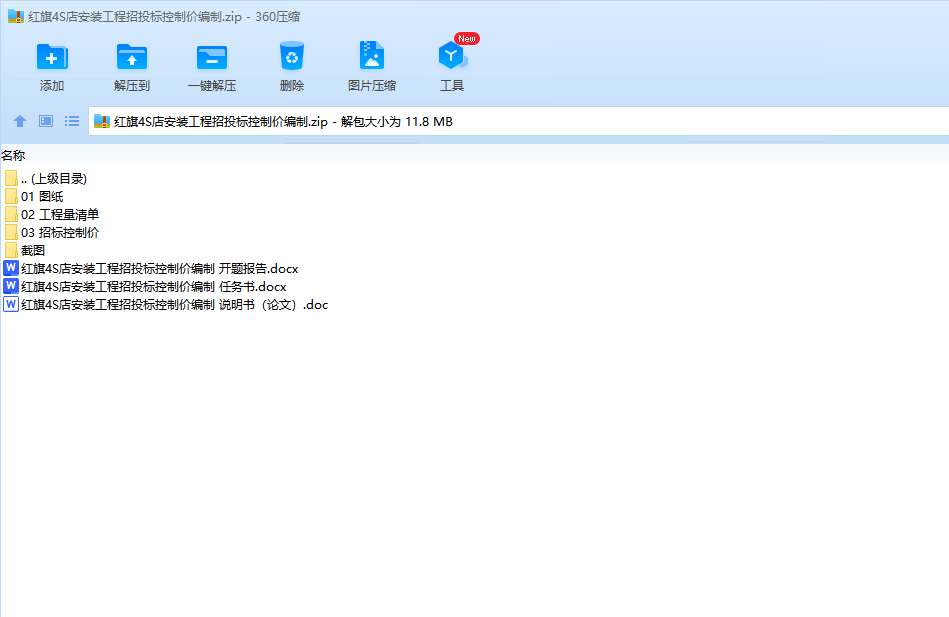
Task: Select the 截图 folder
Action: tap(25, 250)
